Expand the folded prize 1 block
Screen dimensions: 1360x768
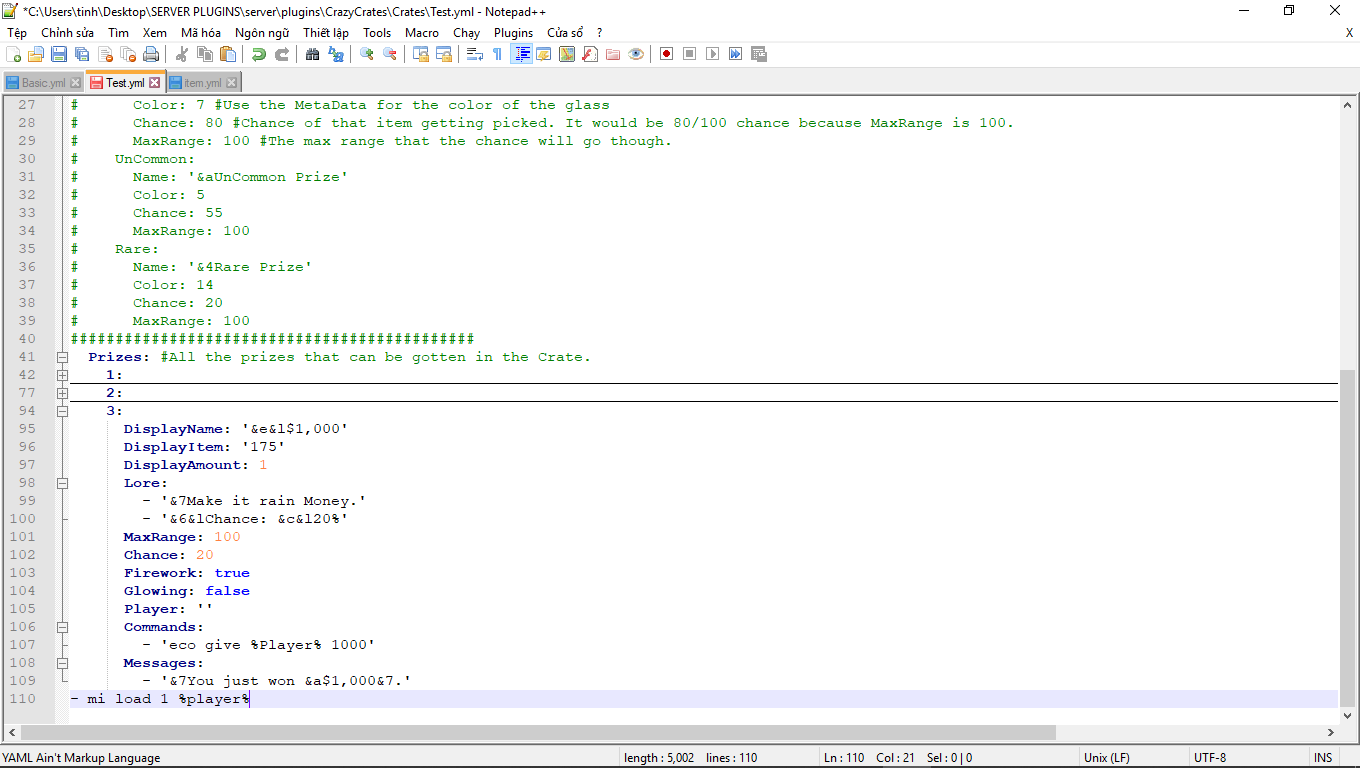pos(62,375)
